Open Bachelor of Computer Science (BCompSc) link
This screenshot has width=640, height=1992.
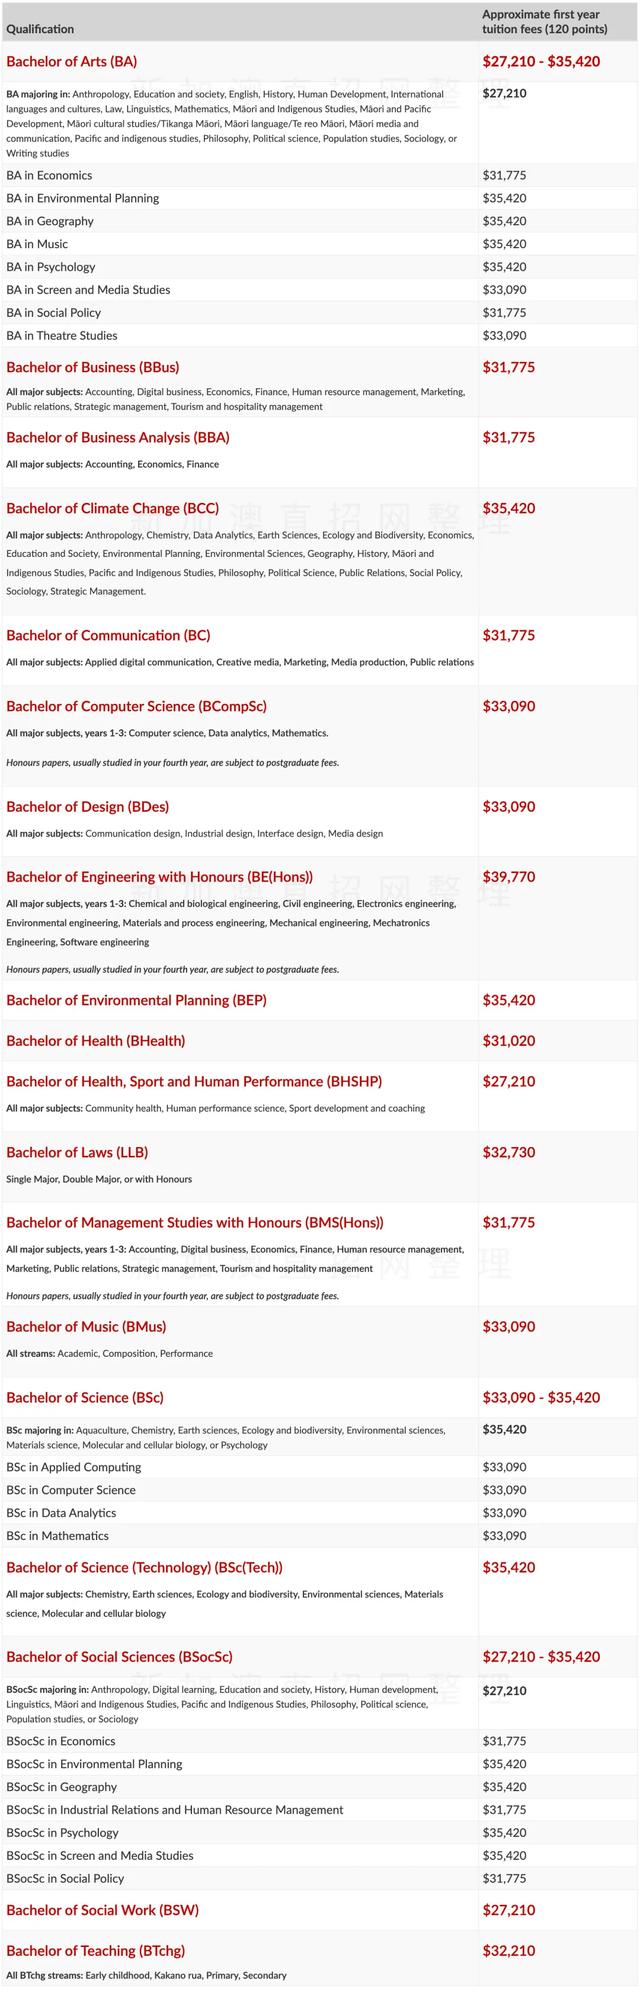pyautogui.click(x=136, y=706)
